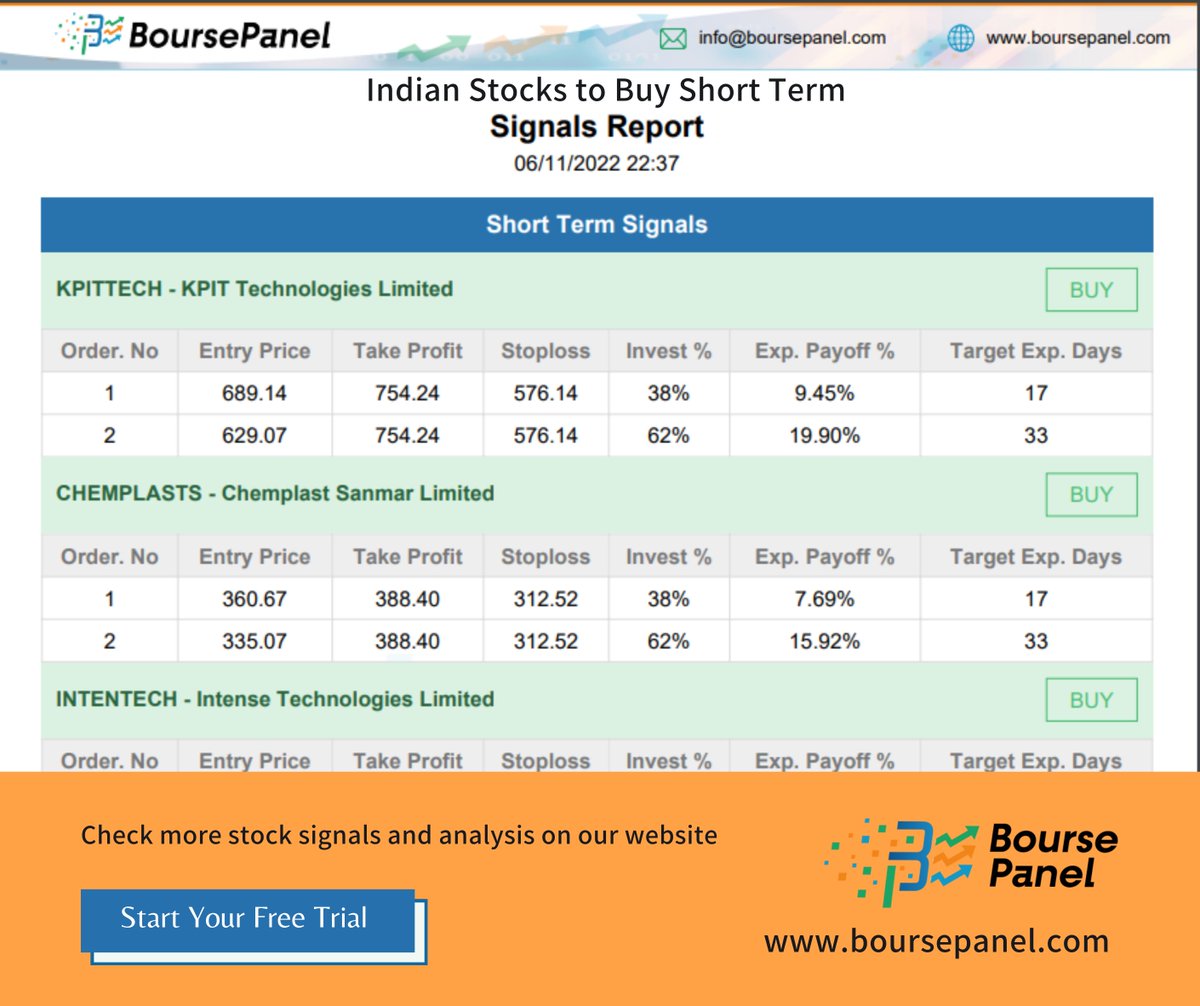Screen dimensions: 1200x1006
Task: Click Stoploss column header under CHEMPLASTS
Action: click(x=545, y=557)
